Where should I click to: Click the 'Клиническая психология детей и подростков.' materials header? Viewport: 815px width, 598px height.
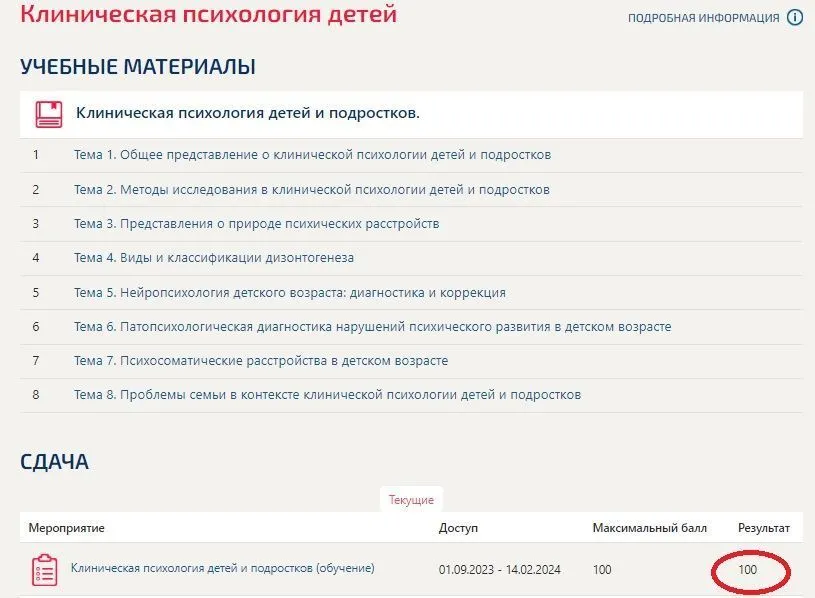coord(248,113)
